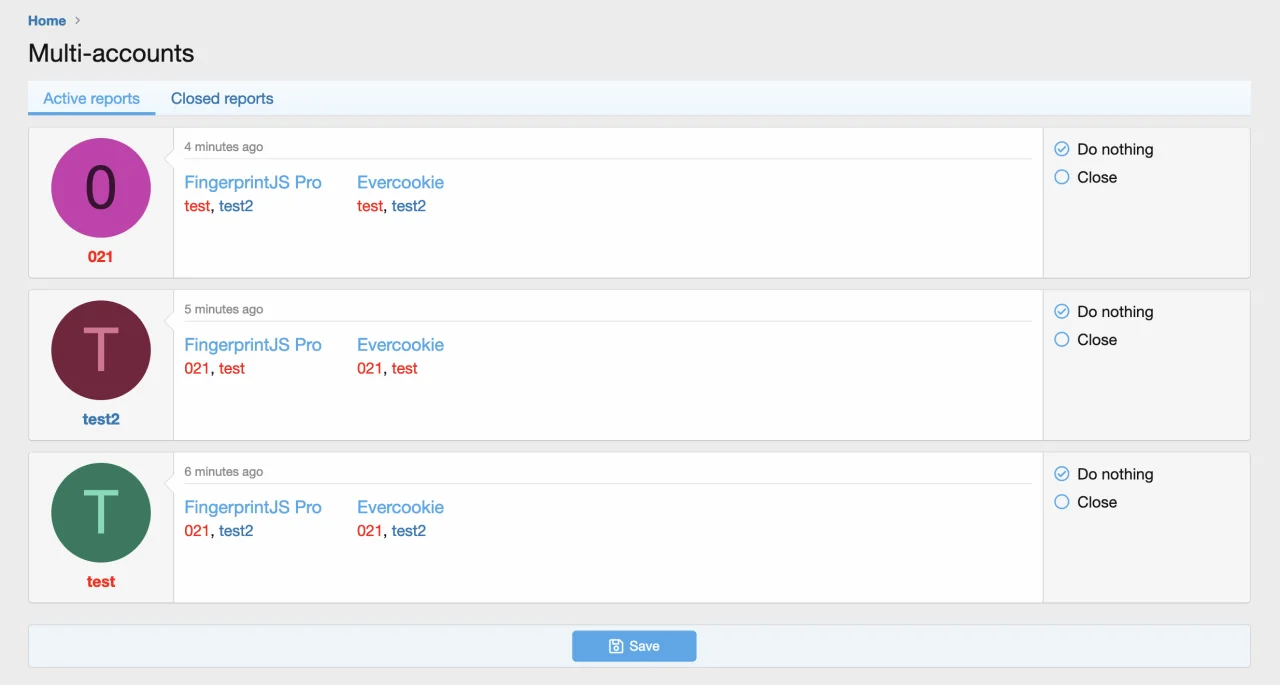Select Do nothing for the test2 report
The image size is (1280, 685).
(x=1062, y=312)
